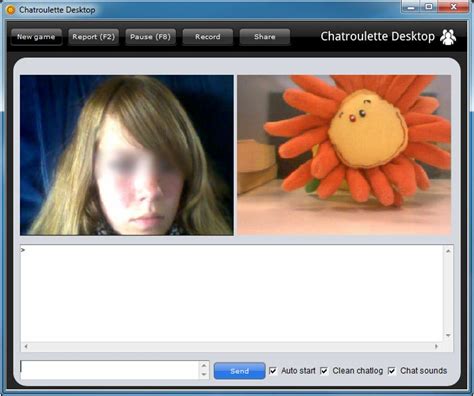Click the New game button
Viewport: 474px width, 396px height.
coord(36,37)
